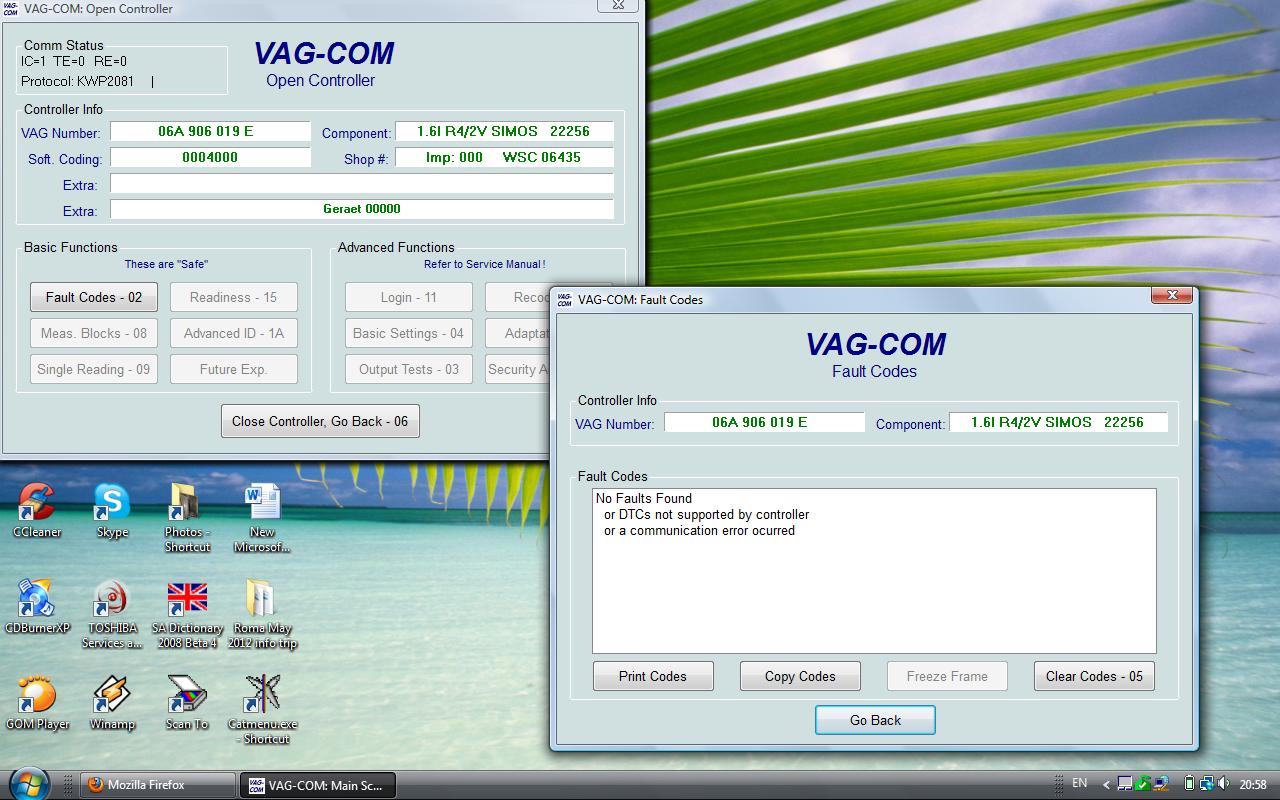
Task: Open CDBurnerXP desktop shortcut
Action: click(x=37, y=600)
